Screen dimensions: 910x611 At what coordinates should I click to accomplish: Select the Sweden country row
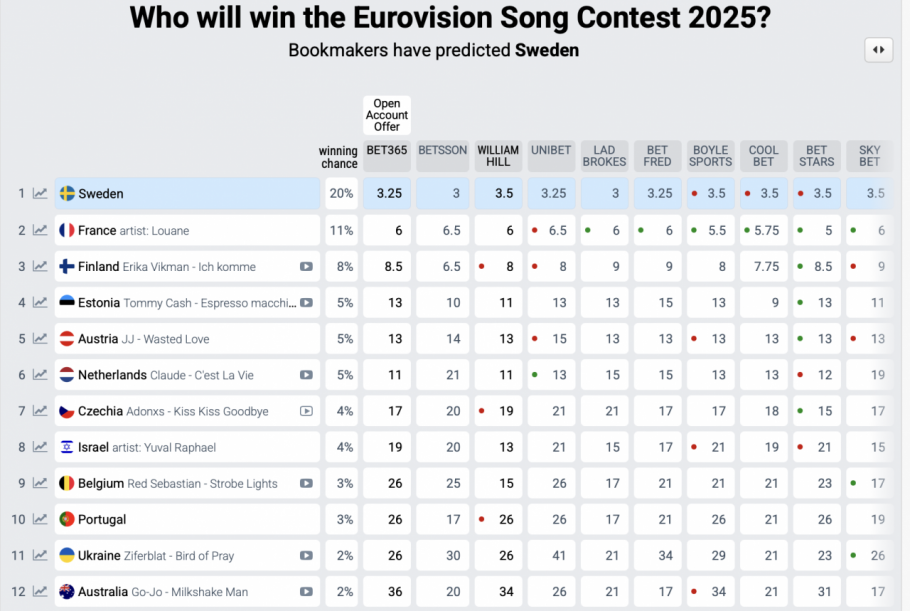pos(187,193)
